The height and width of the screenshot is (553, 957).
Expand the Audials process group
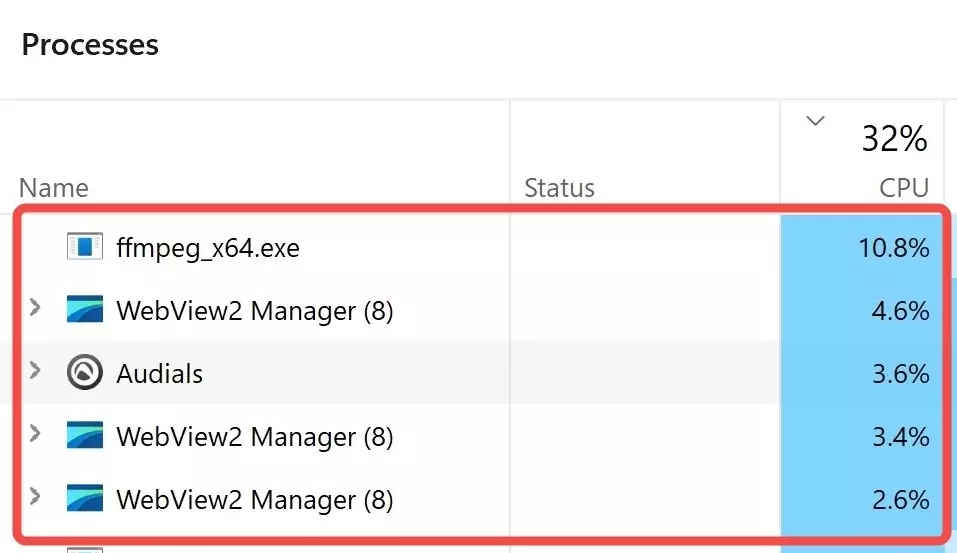35,370
